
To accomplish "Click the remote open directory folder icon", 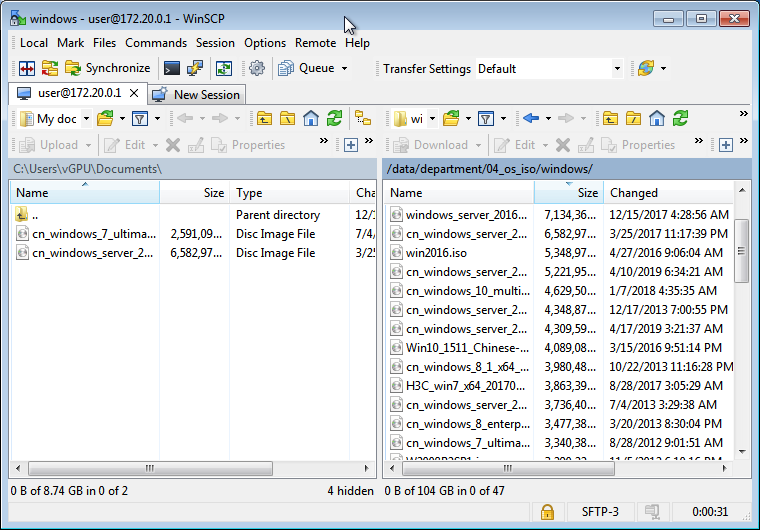I will [451, 119].
